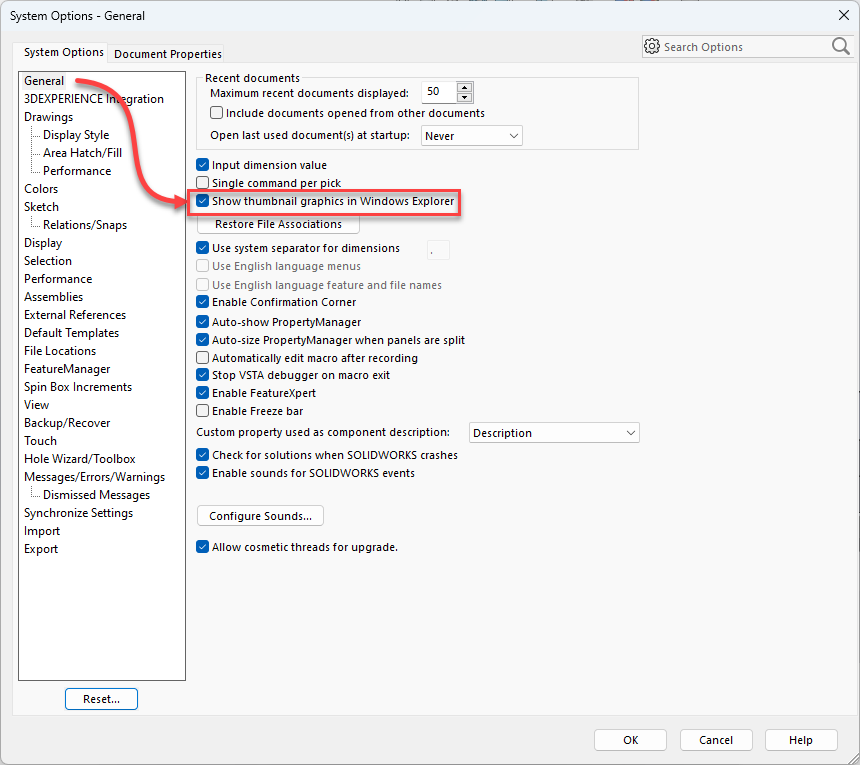Increase maximum recent documents with up arrow
This screenshot has height=765, width=860.
click(464, 87)
